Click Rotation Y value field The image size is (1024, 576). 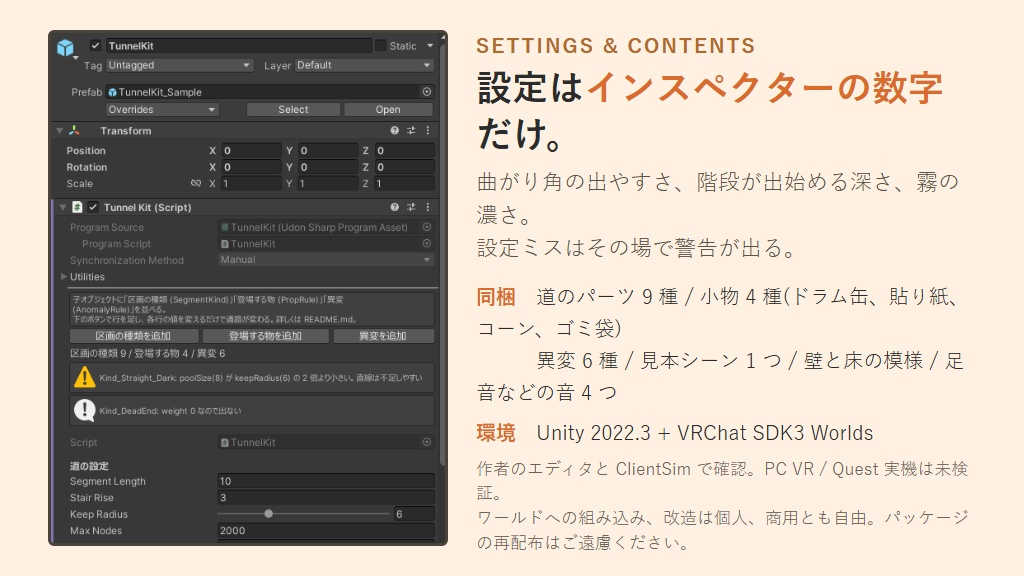[328, 167]
